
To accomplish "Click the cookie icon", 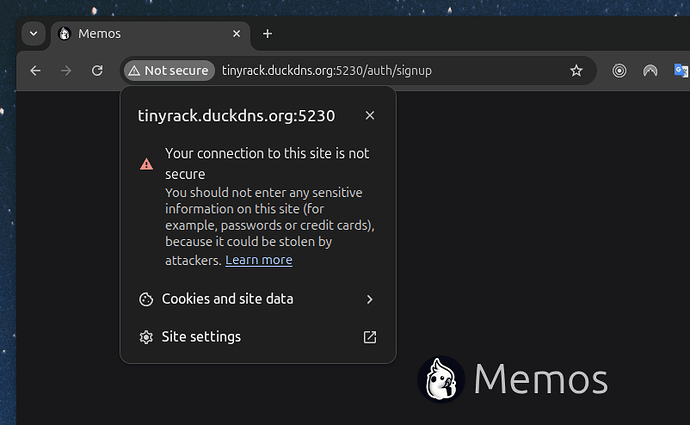I will point(146,299).
